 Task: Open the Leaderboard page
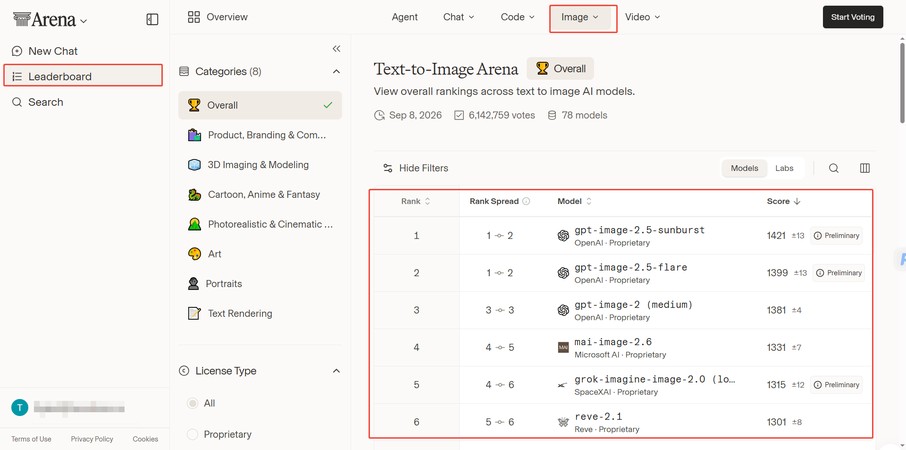coord(83,76)
